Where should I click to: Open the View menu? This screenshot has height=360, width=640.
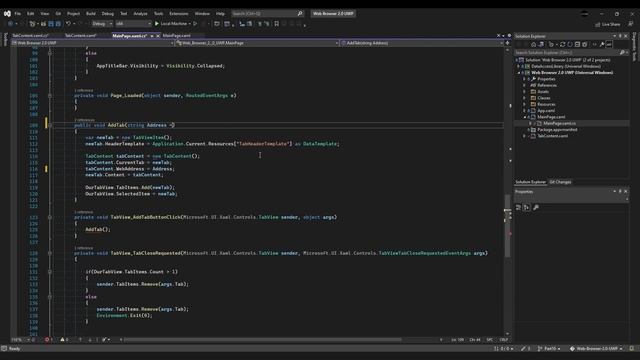(44, 13)
